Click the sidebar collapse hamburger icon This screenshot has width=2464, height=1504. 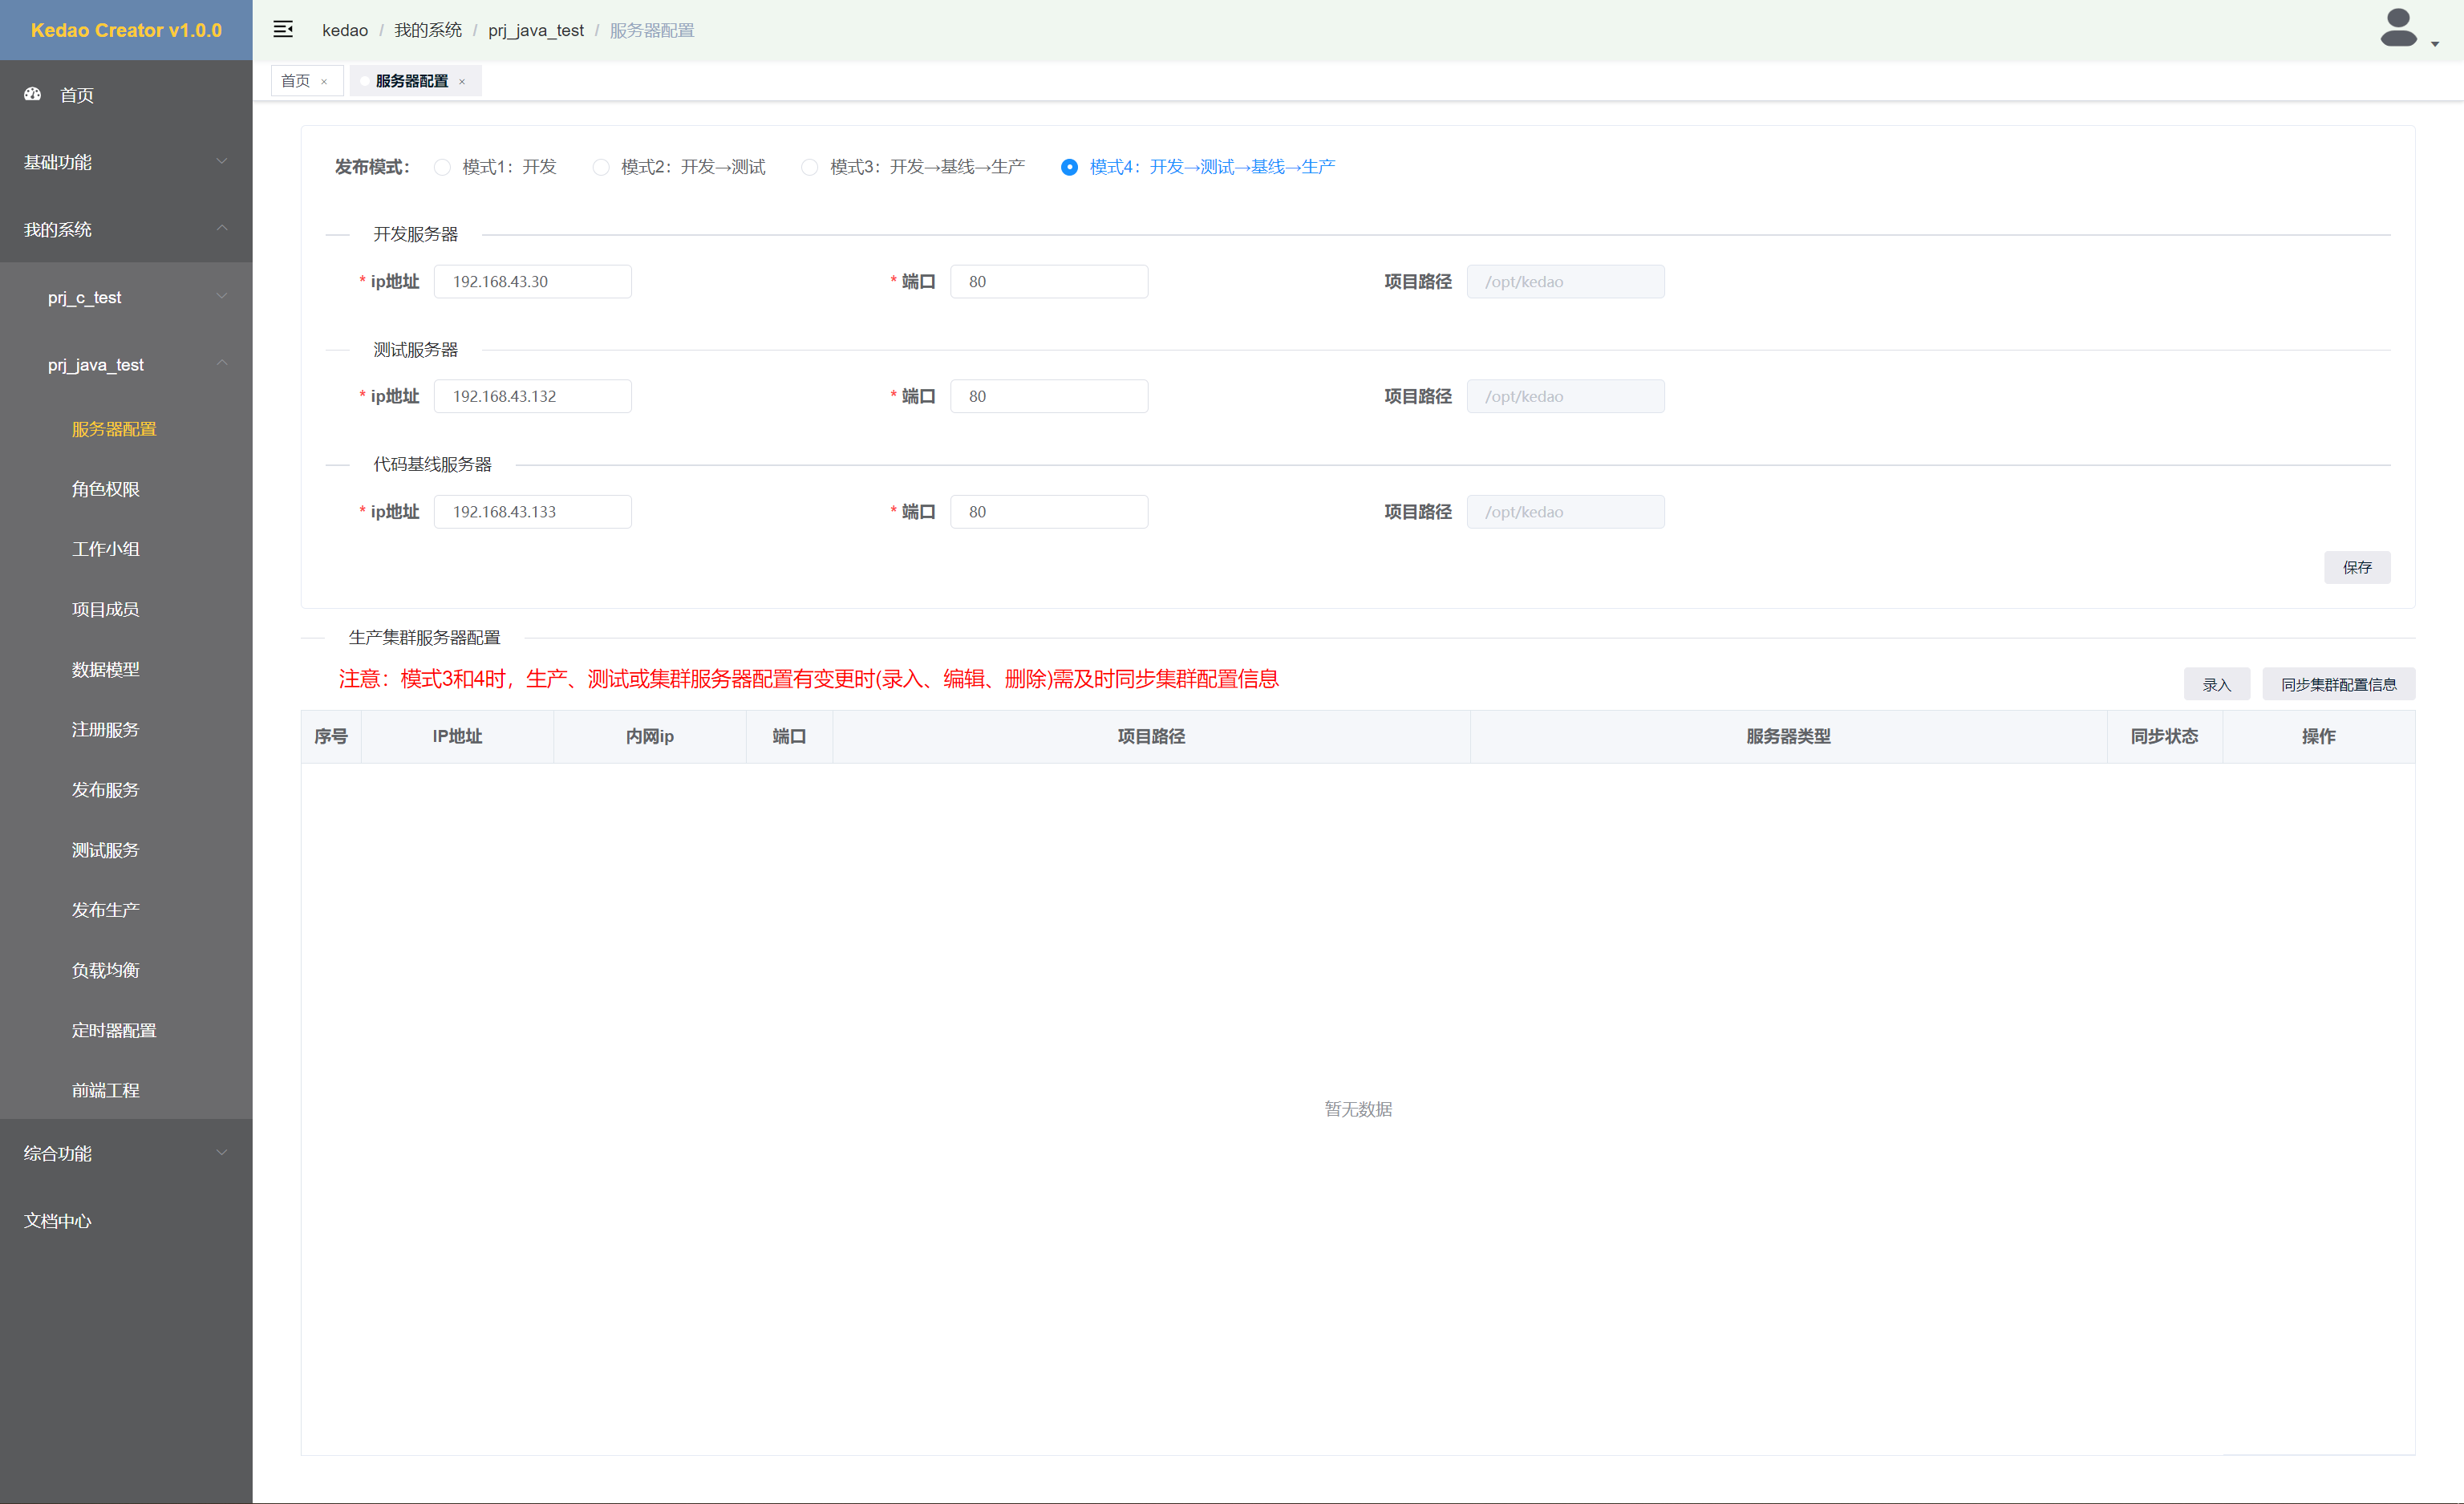[283, 29]
